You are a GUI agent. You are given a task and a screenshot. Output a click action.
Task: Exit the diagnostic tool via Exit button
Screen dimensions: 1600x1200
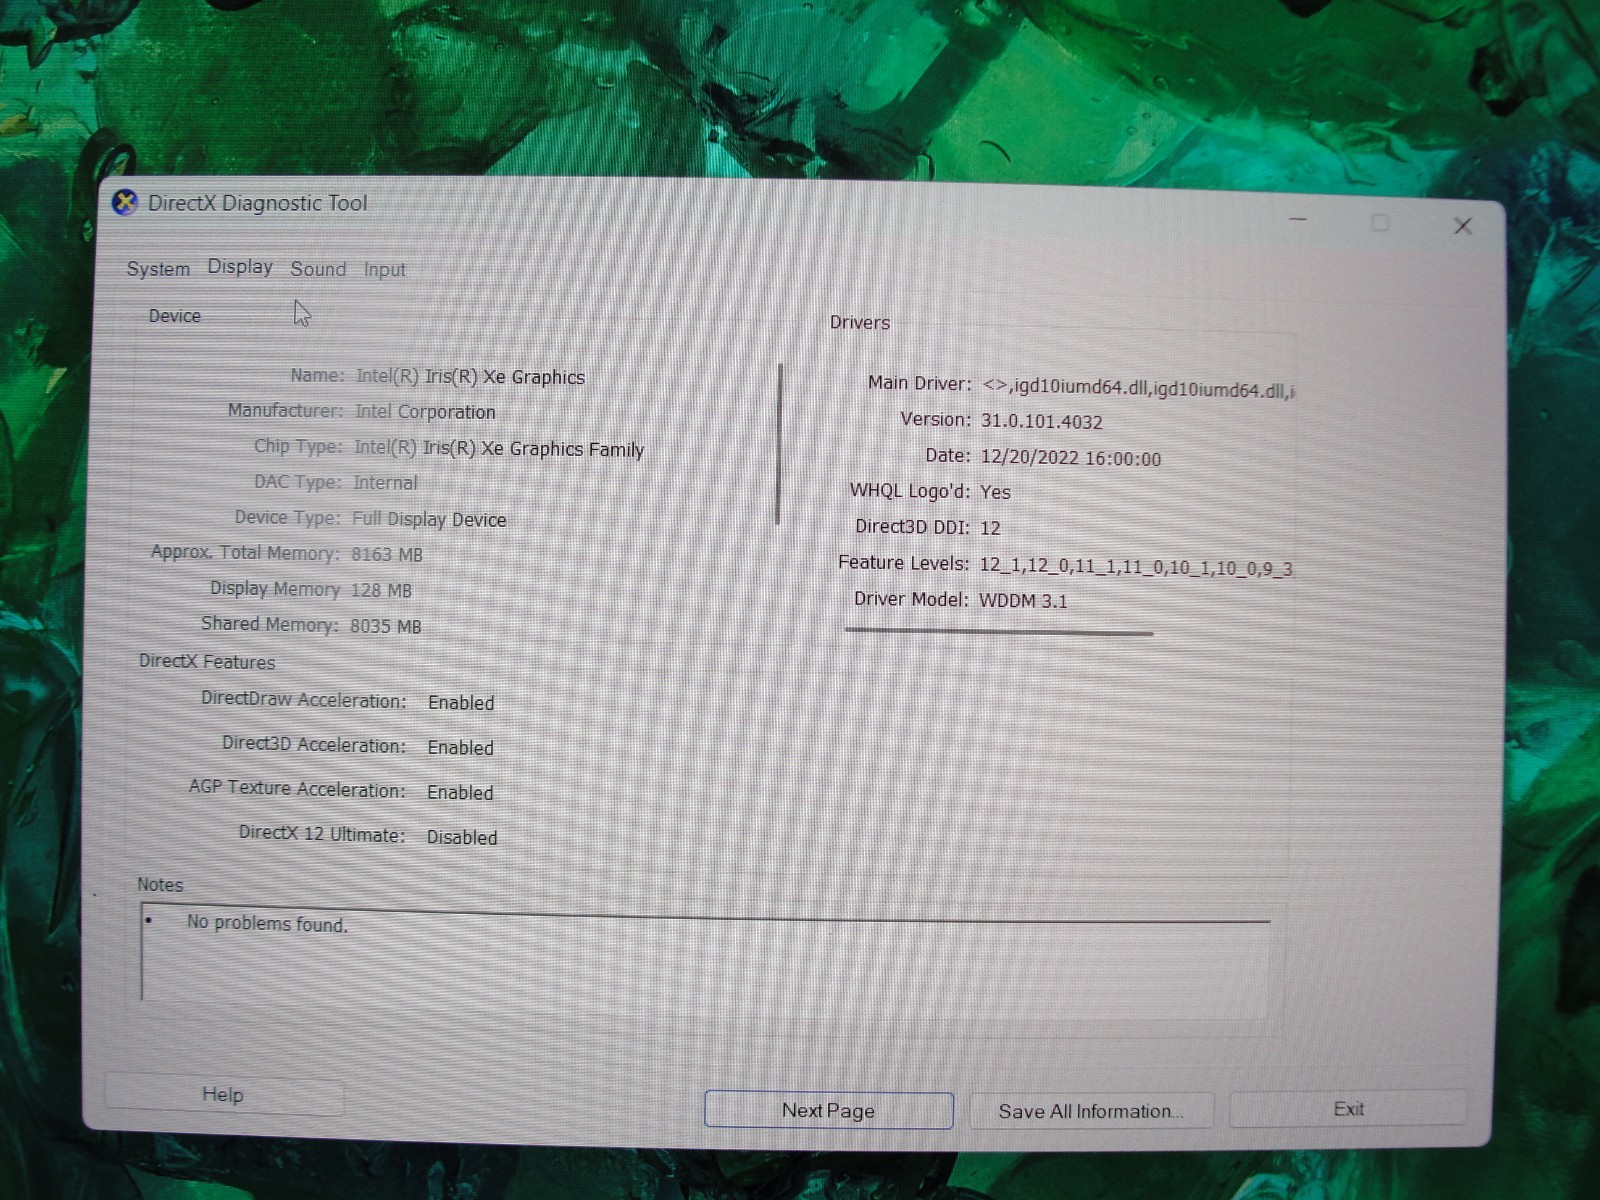click(1348, 1109)
